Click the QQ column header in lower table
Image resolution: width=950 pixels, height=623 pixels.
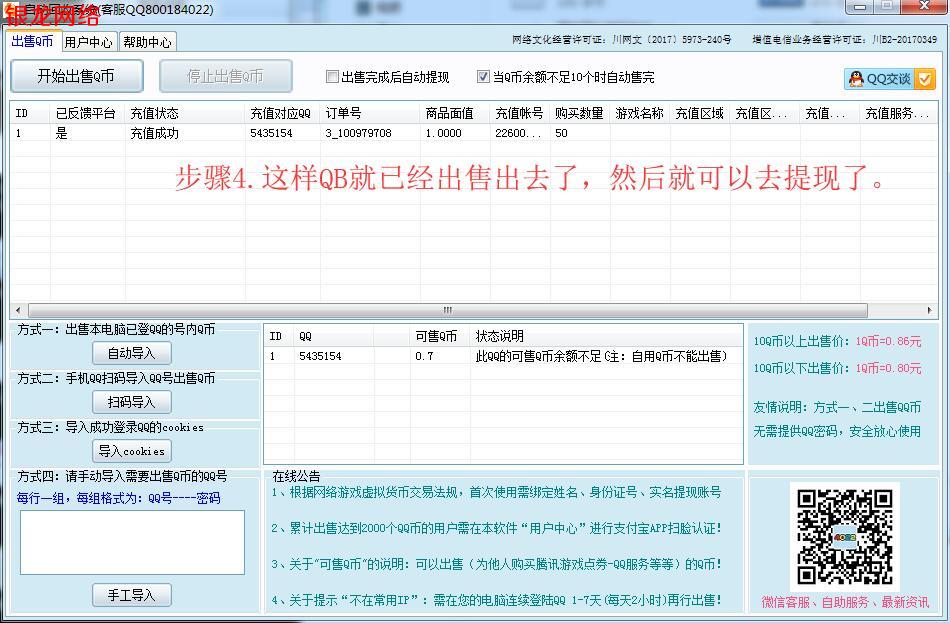tap(333, 336)
